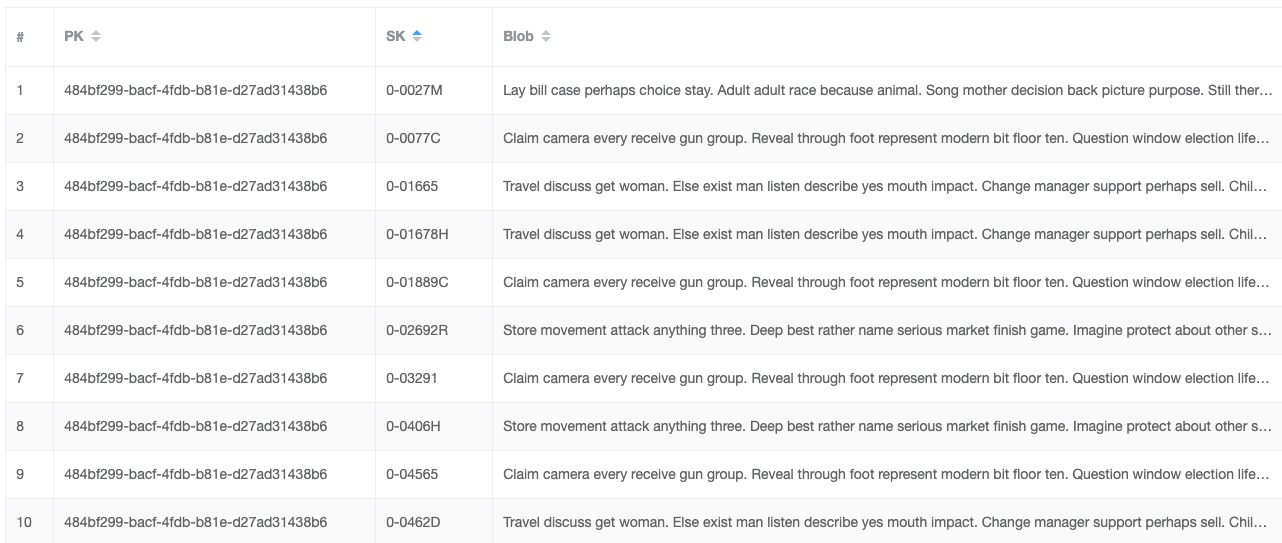Click the PK value in row 9
This screenshot has width=1282, height=543.
(196, 474)
